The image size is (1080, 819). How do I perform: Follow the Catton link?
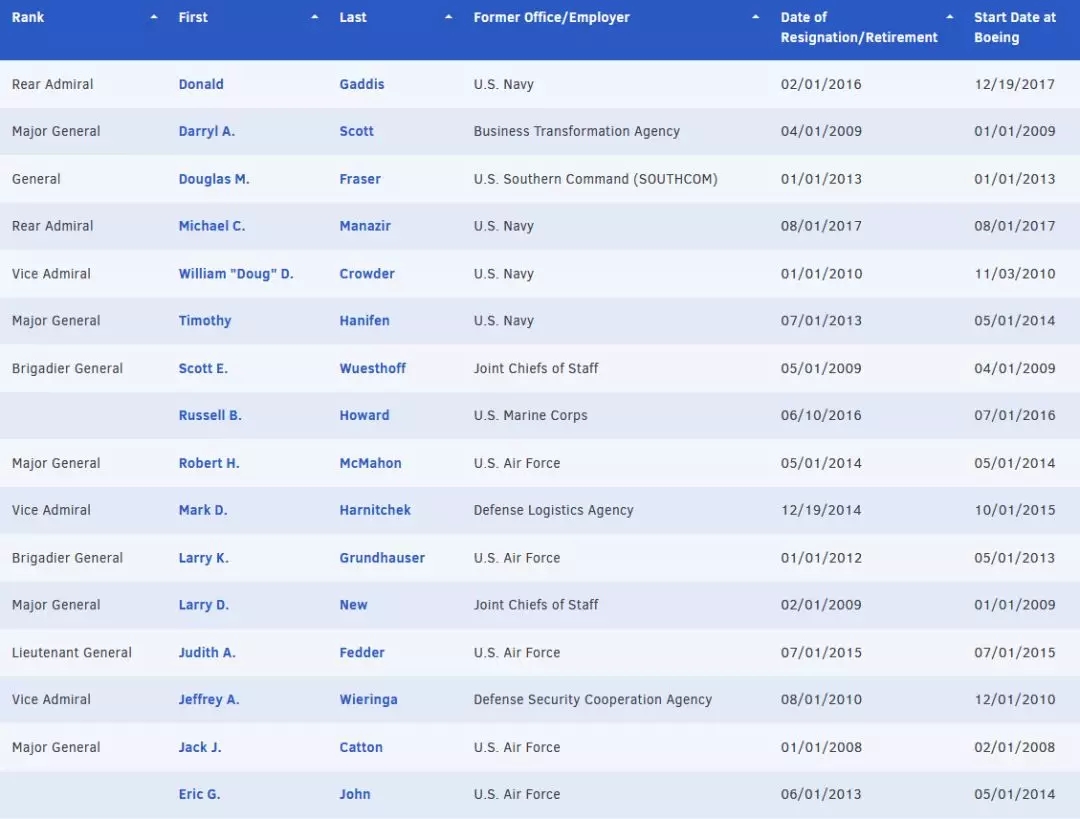361,747
